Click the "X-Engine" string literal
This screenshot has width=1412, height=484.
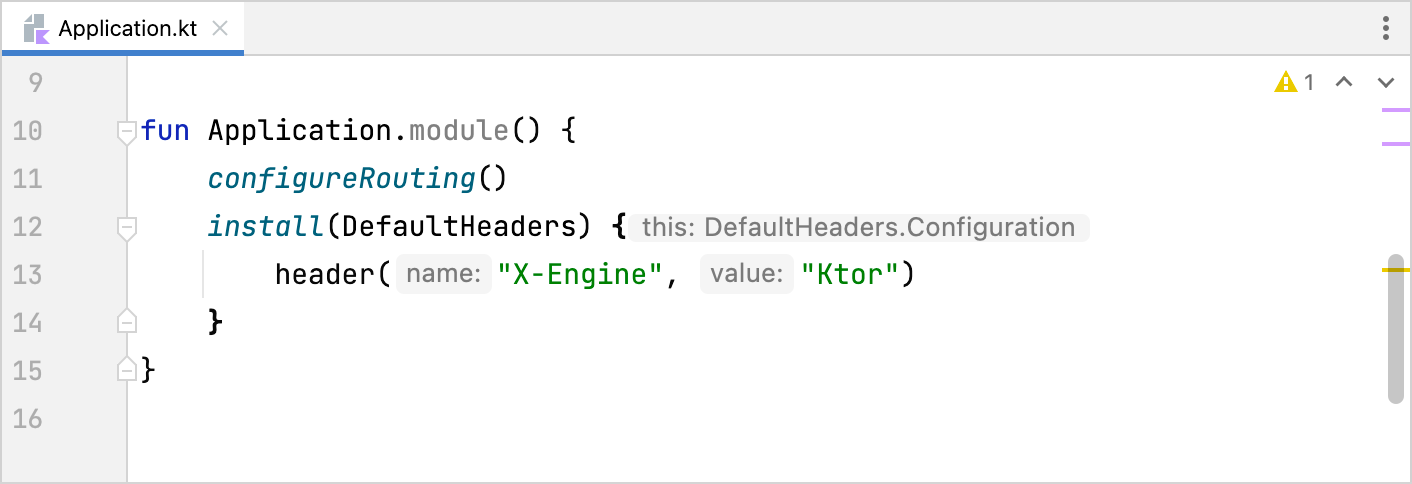tap(580, 274)
